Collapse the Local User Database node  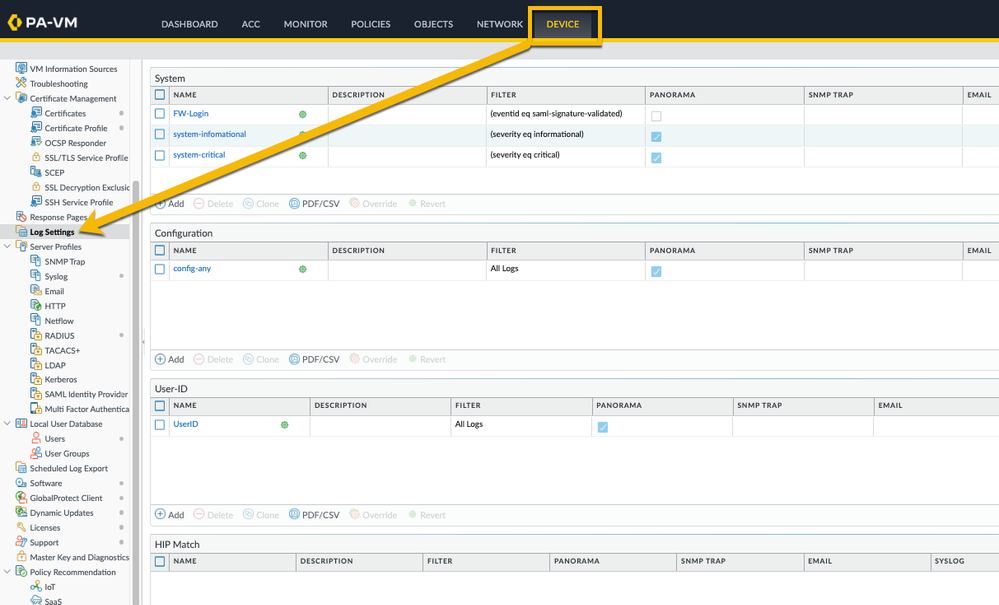click(8, 424)
